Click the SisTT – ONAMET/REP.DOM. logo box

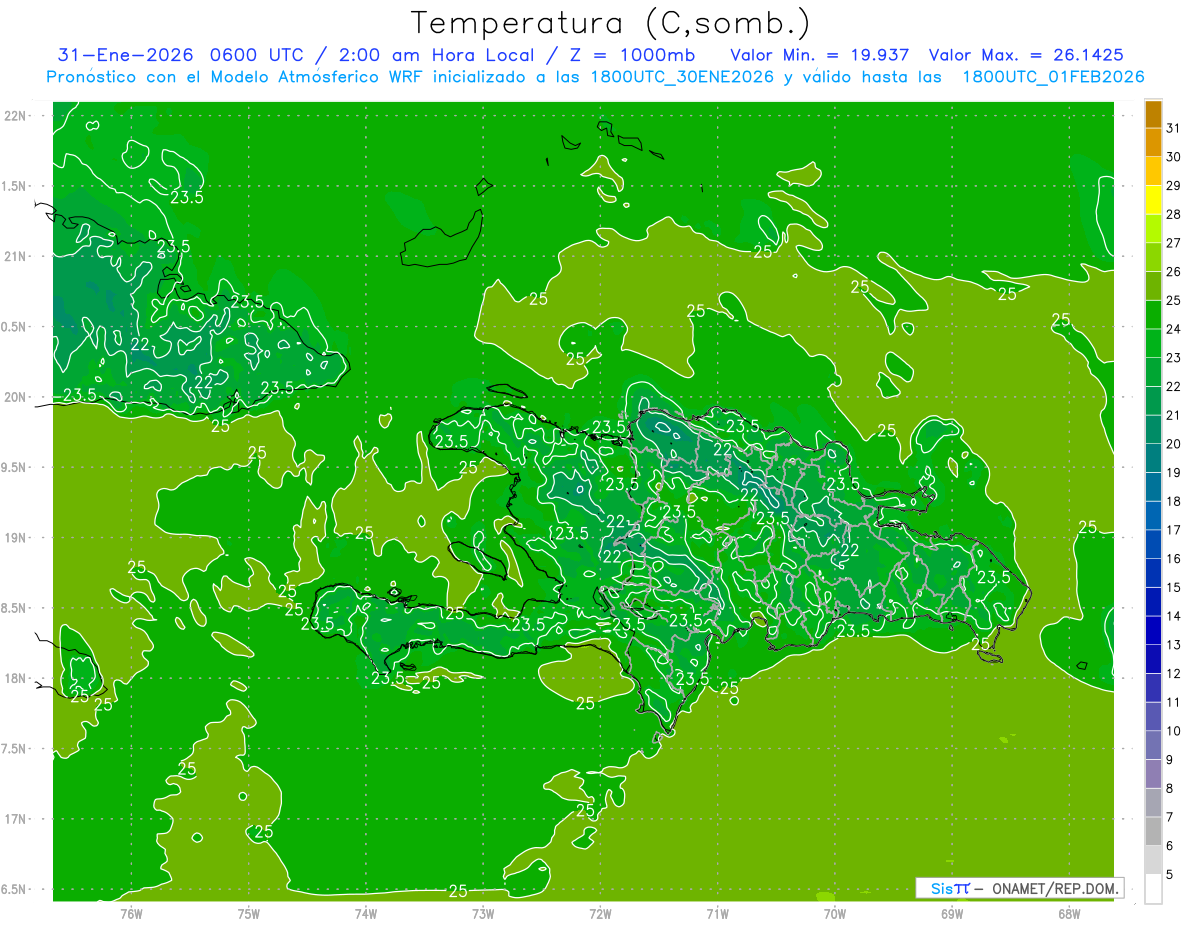1020,888
